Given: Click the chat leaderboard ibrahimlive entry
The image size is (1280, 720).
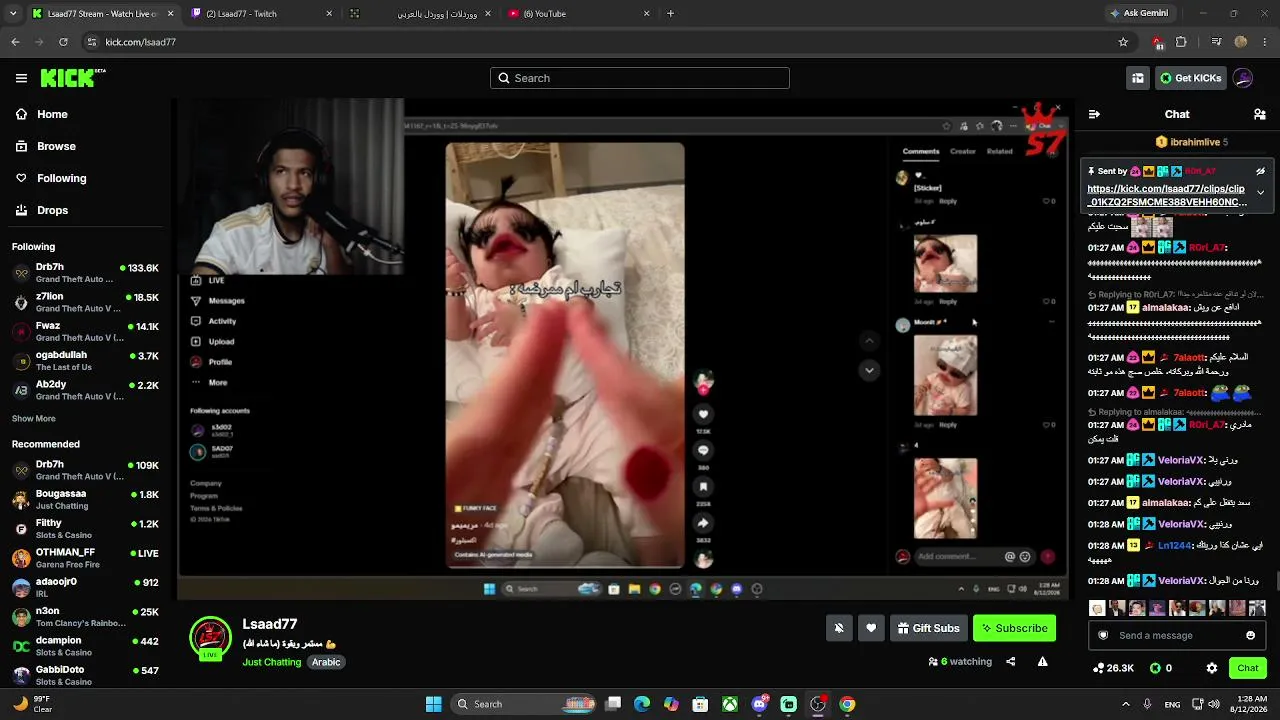Looking at the screenshot, I should click(x=1192, y=142).
